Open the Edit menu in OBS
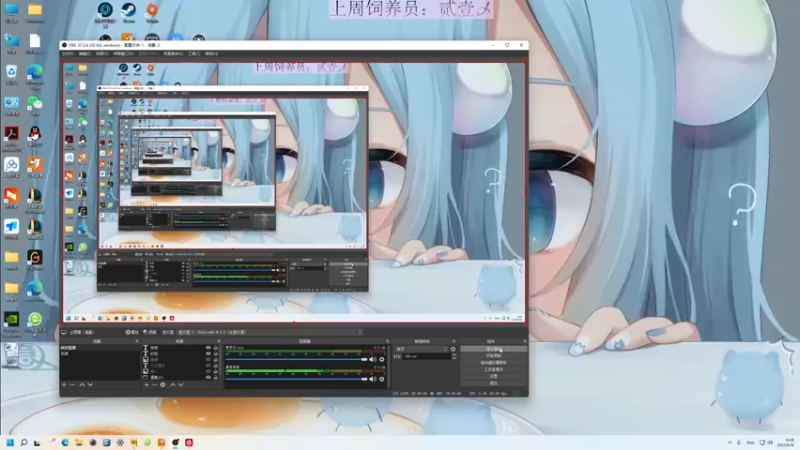This screenshot has width=800, height=450. point(85,53)
